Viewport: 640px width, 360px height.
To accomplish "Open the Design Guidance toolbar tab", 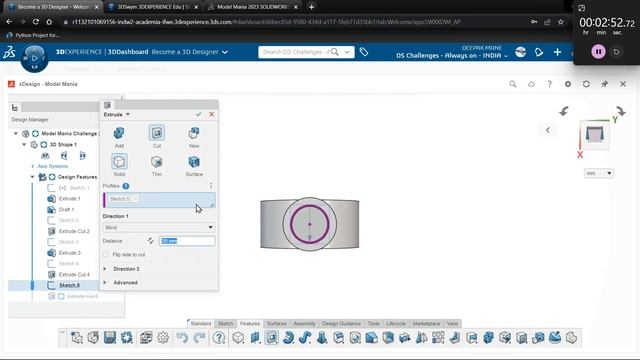I will pos(342,323).
